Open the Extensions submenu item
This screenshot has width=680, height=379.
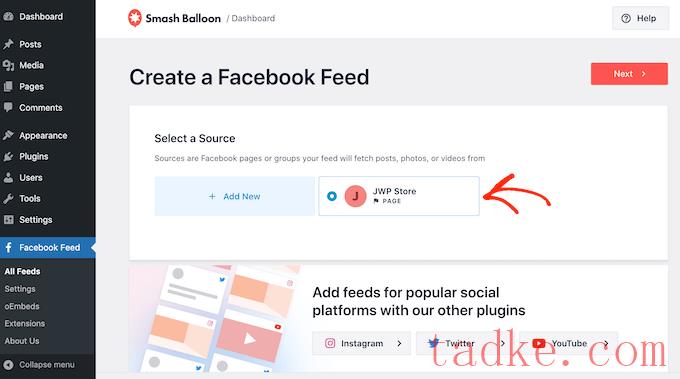pos(25,323)
